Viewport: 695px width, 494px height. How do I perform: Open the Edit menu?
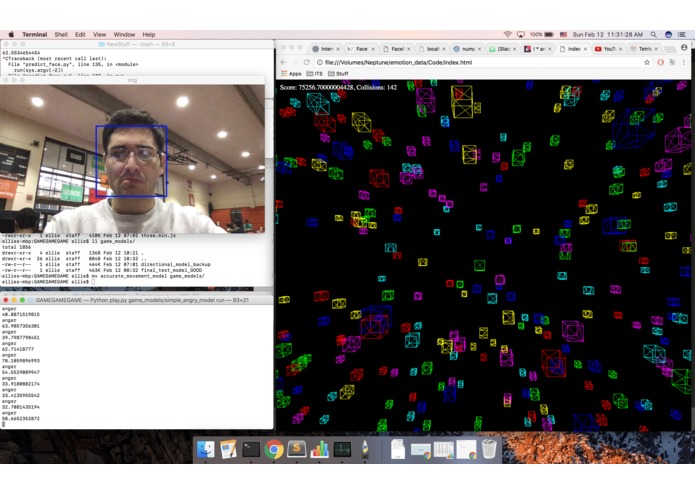(80, 35)
